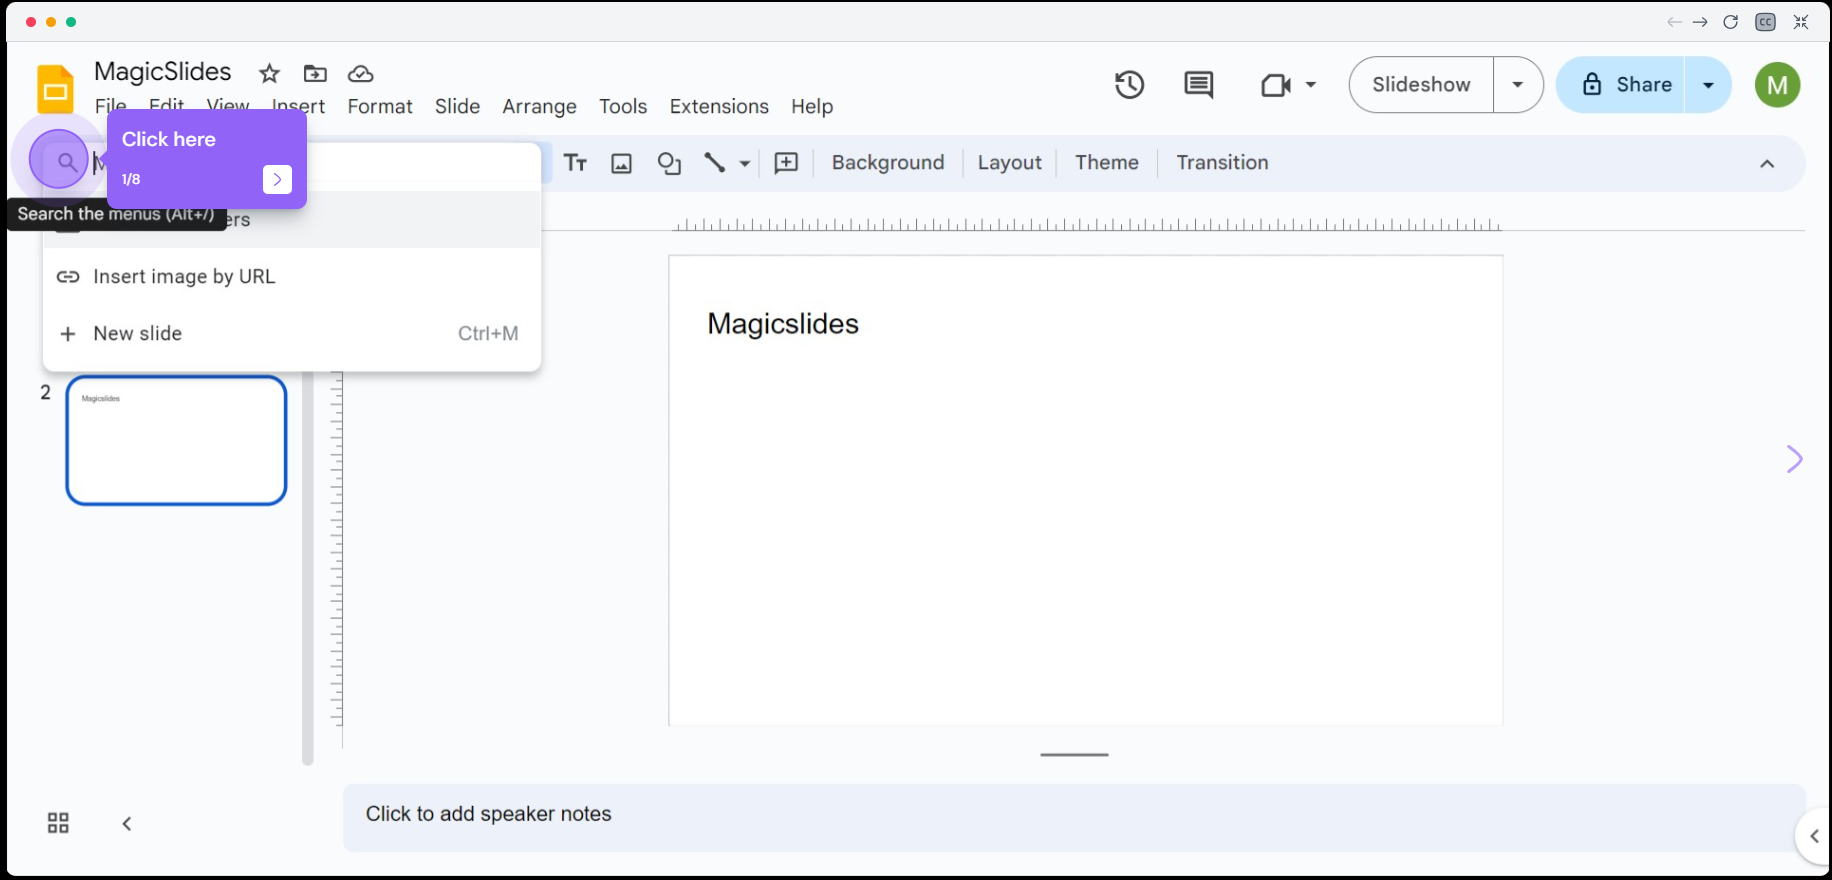Open the Transition panel
This screenshot has height=880, width=1832.
(x=1222, y=163)
